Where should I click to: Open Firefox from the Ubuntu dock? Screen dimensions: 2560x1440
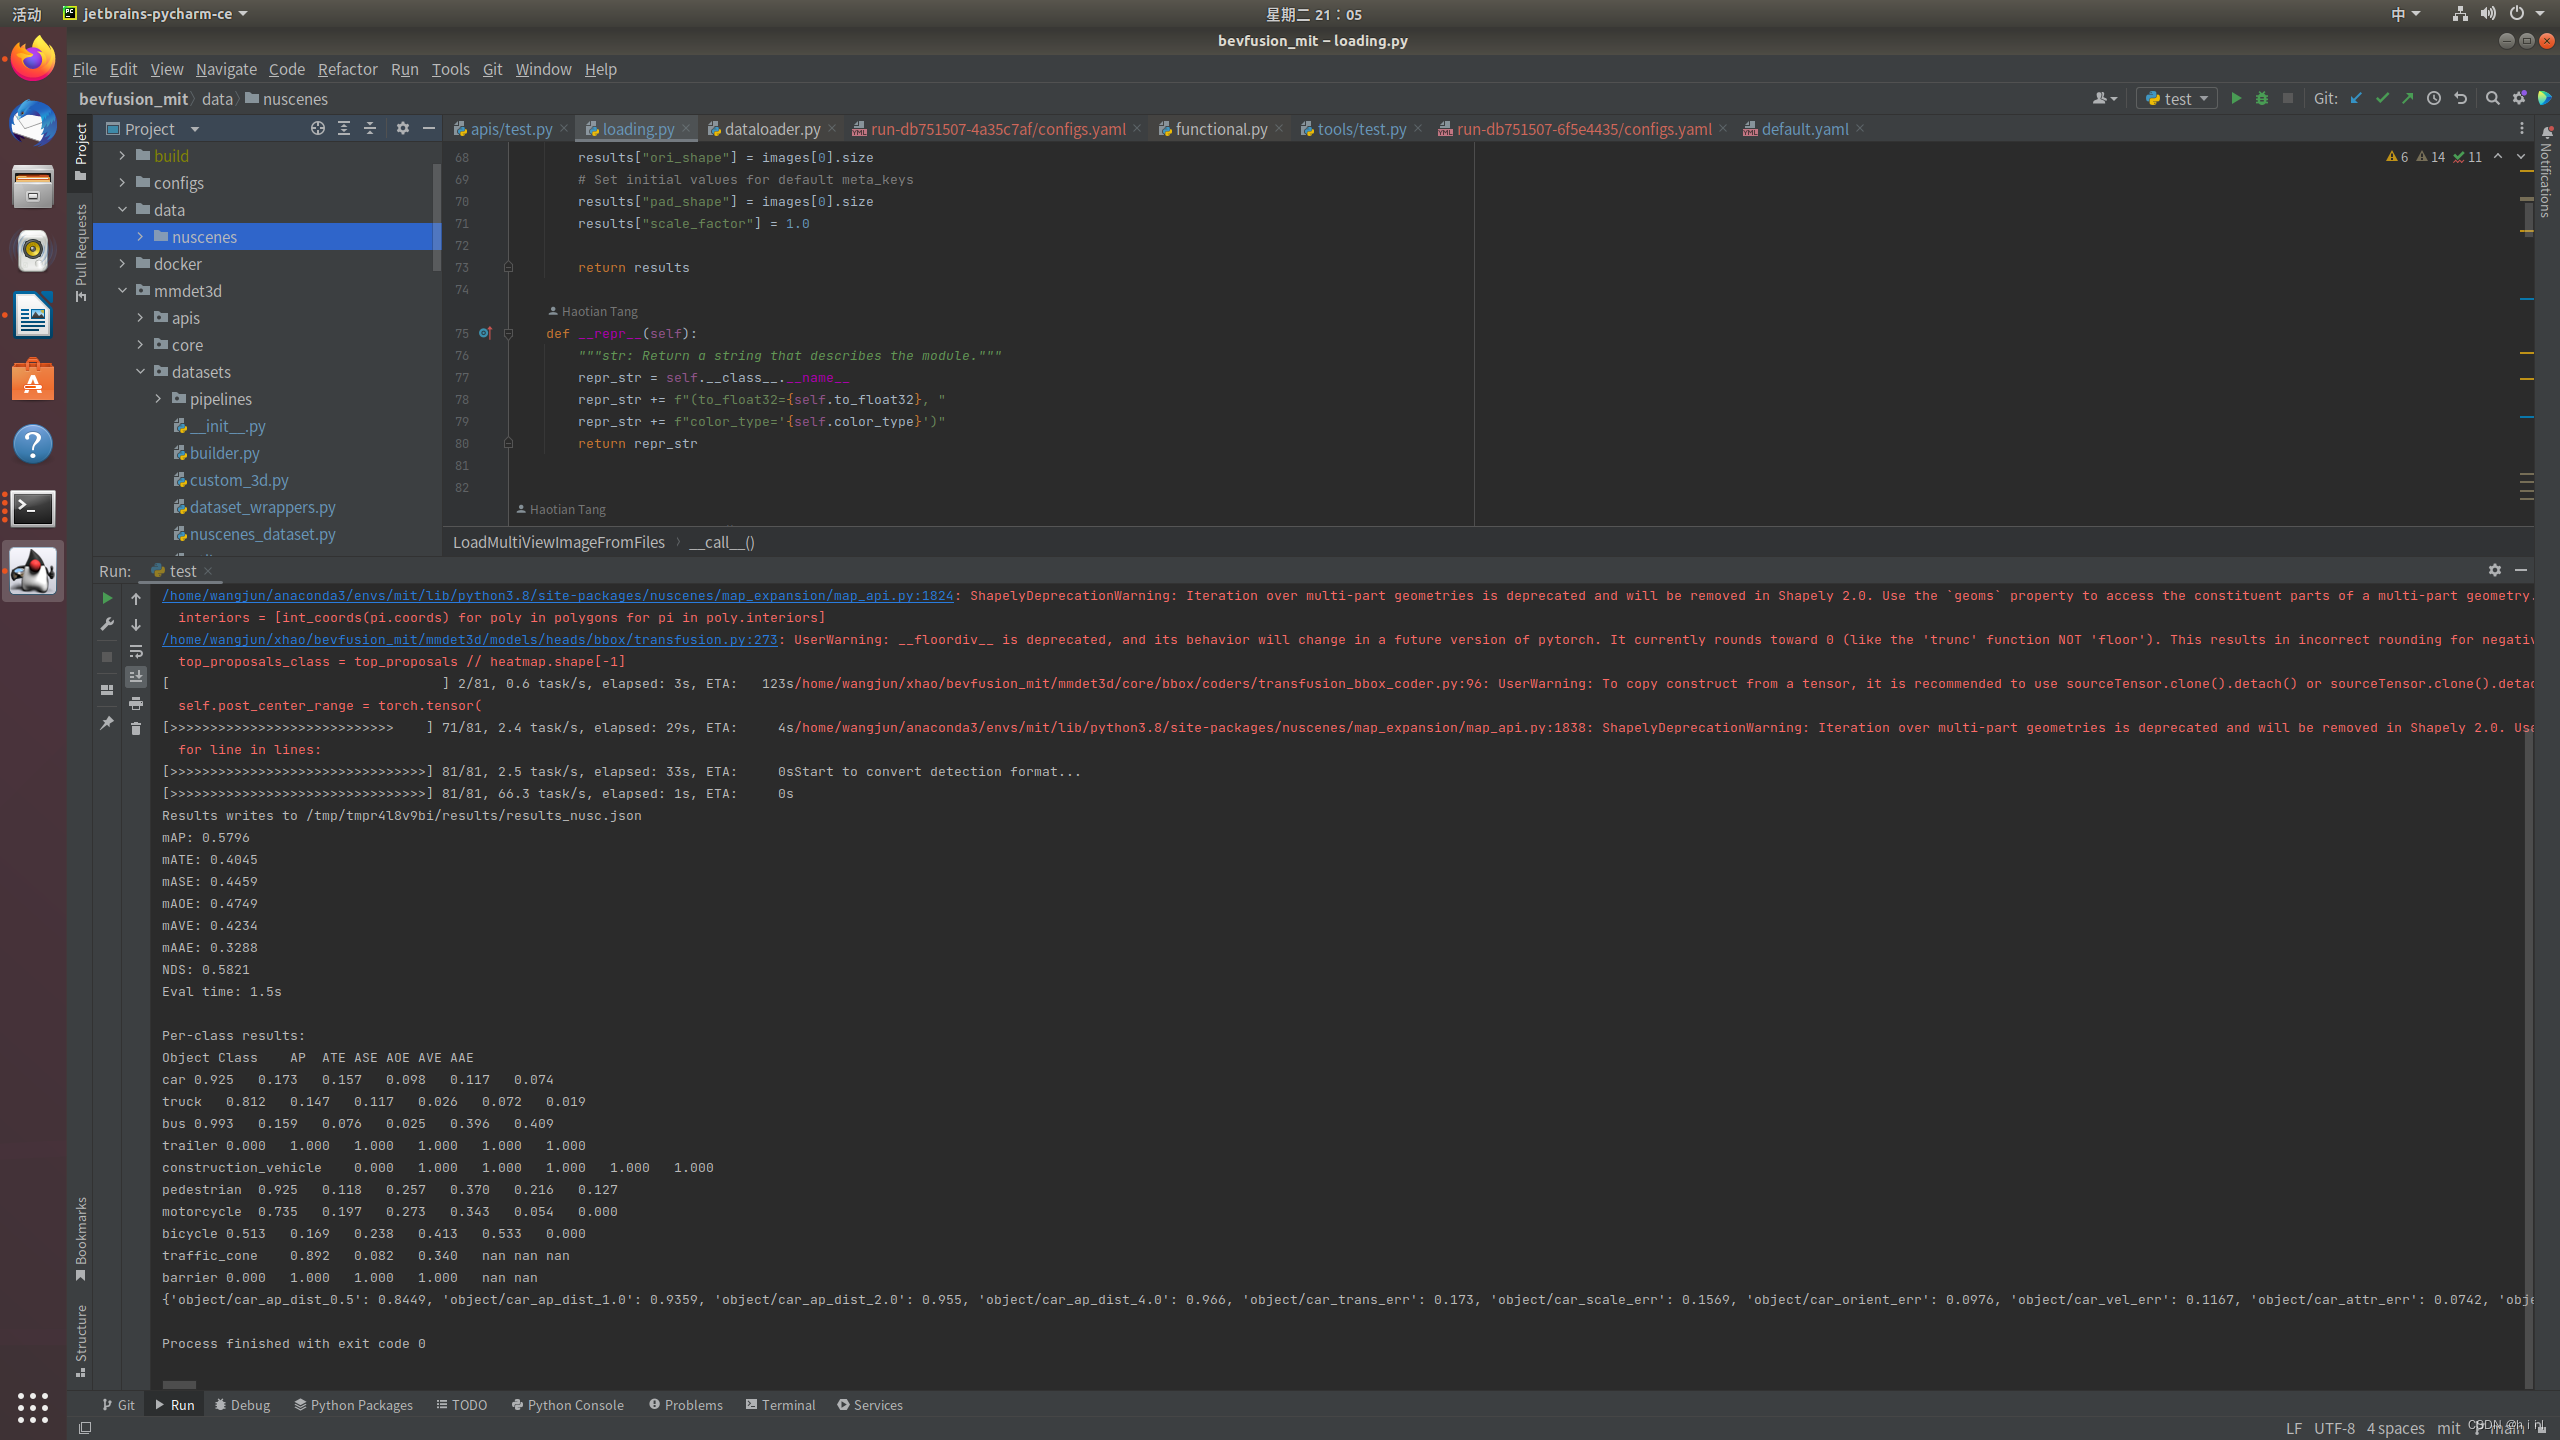33,59
